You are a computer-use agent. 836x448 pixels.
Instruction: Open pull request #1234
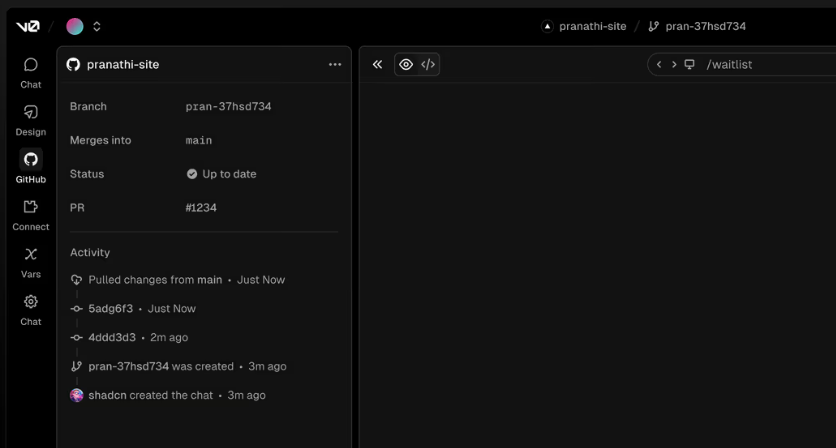pyautogui.click(x=201, y=208)
